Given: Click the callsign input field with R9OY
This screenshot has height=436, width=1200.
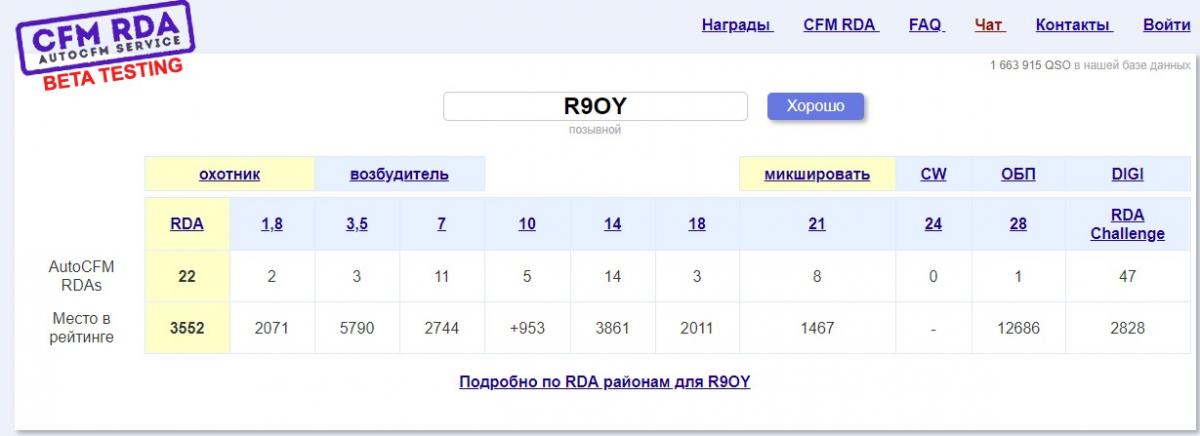Looking at the screenshot, I should [595, 106].
